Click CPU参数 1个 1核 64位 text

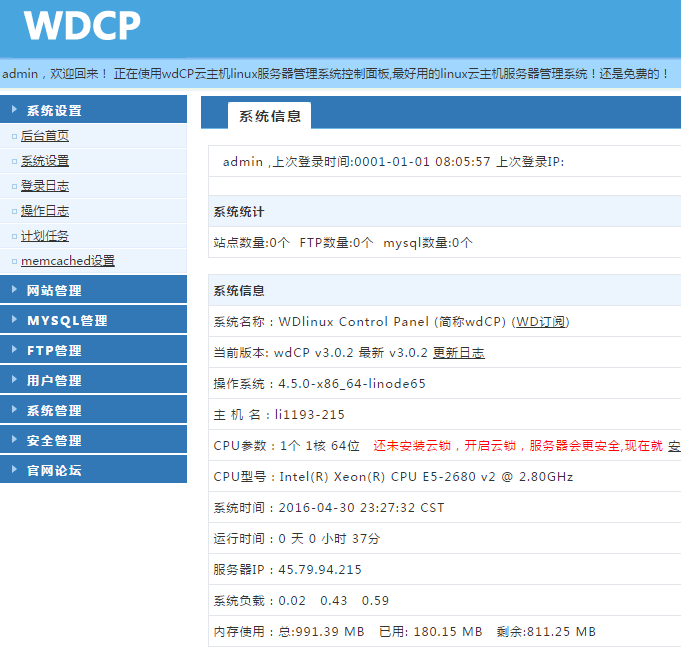tap(286, 446)
